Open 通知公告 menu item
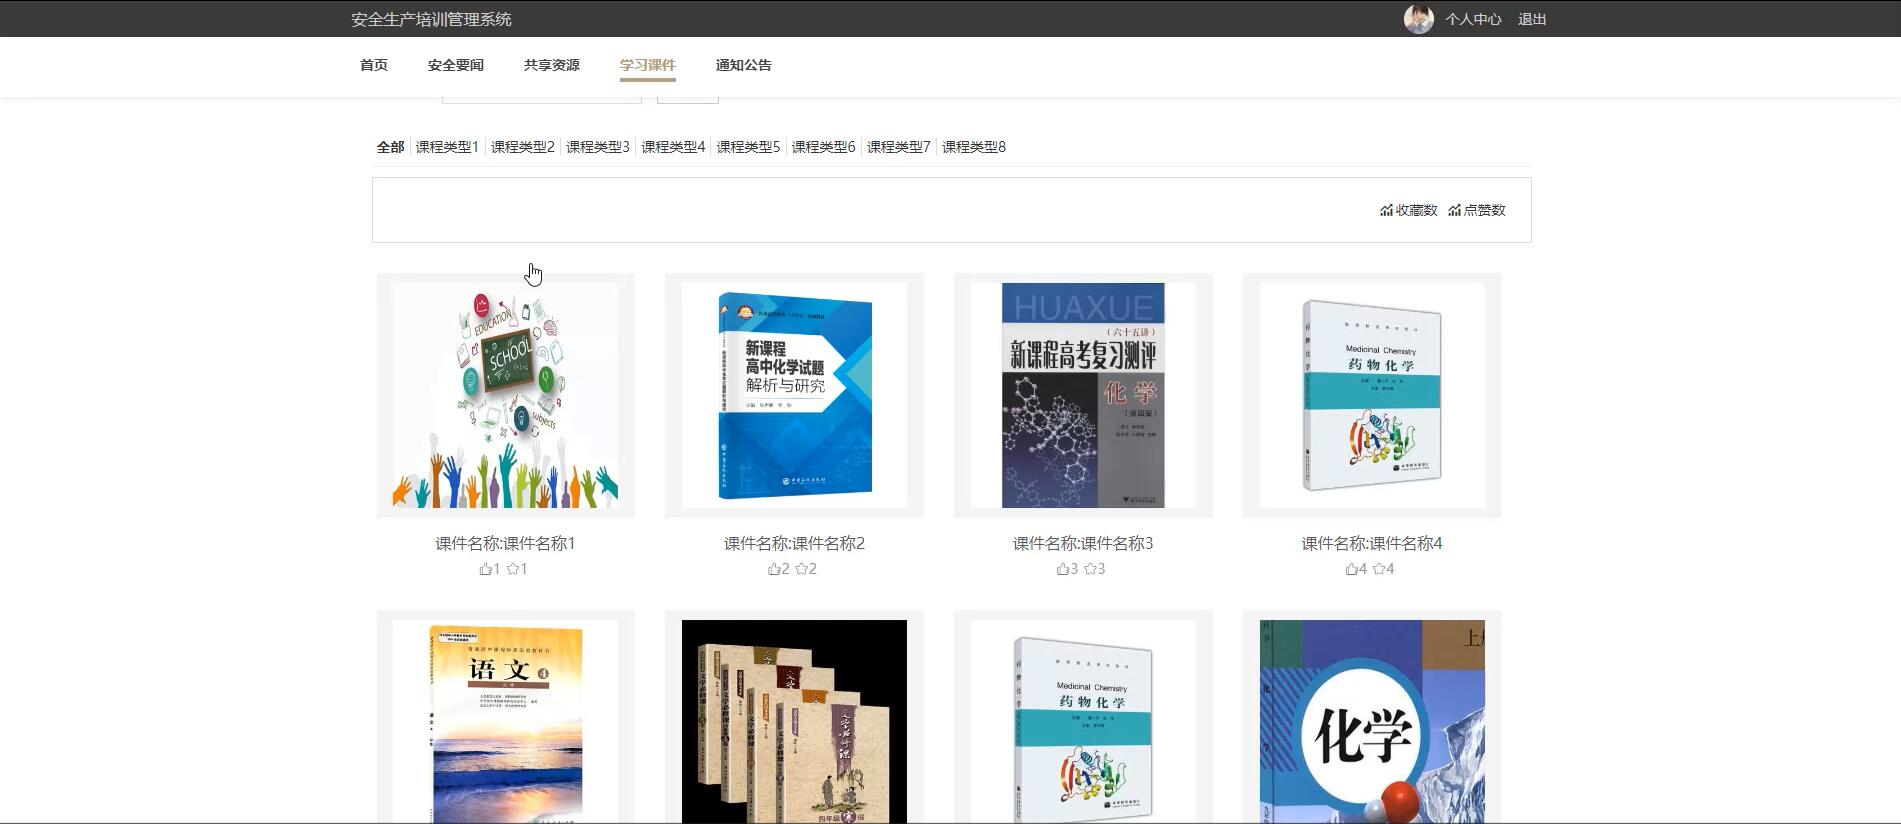The width and height of the screenshot is (1901, 824). pyautogui.click(x=744, y=65)
